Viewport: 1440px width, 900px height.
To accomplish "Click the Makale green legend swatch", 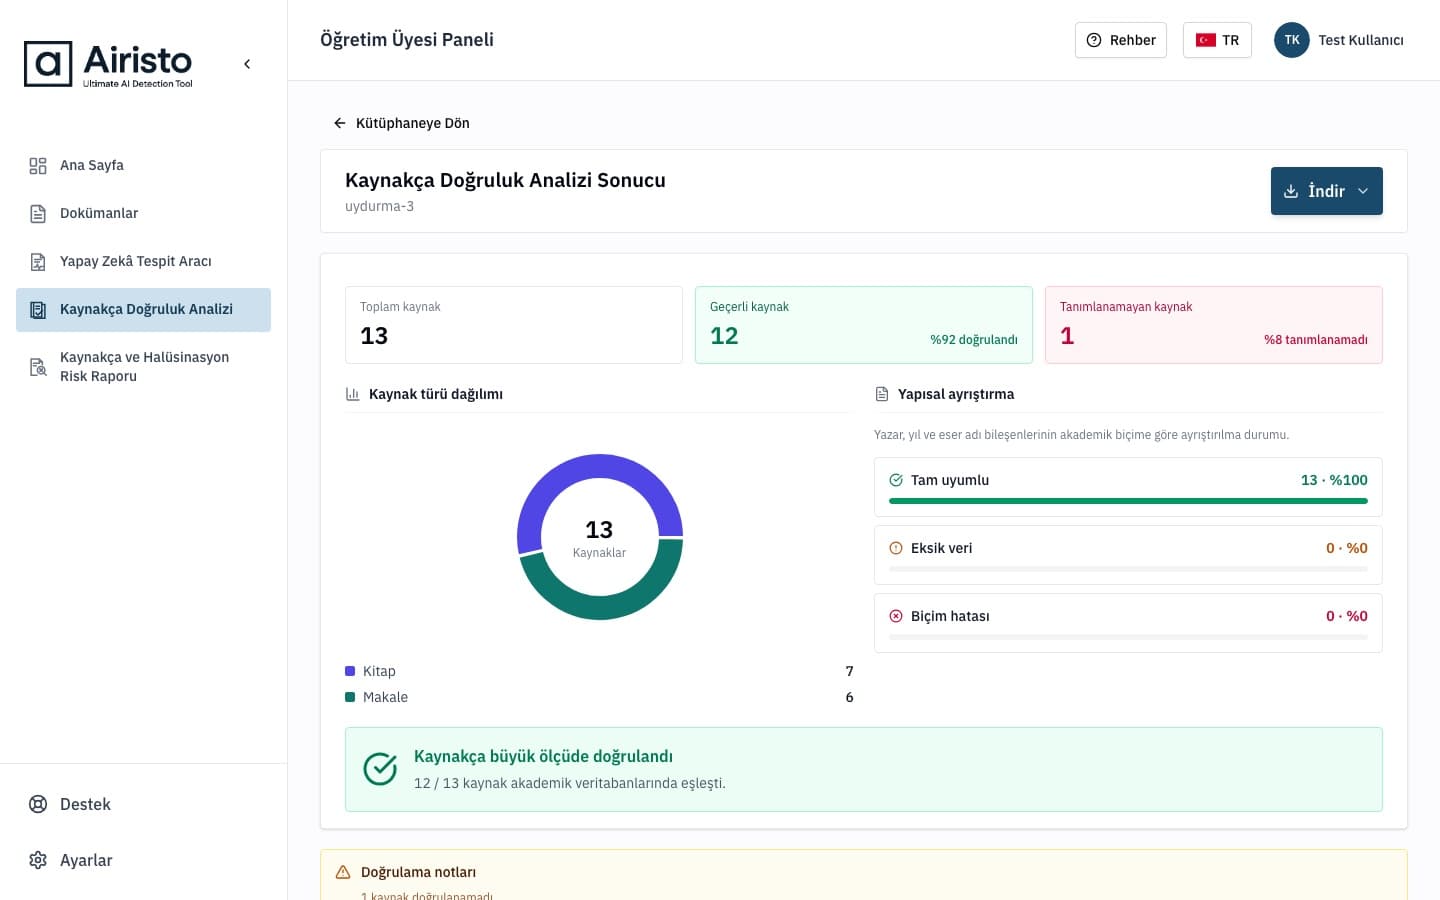I will point(350,697).
